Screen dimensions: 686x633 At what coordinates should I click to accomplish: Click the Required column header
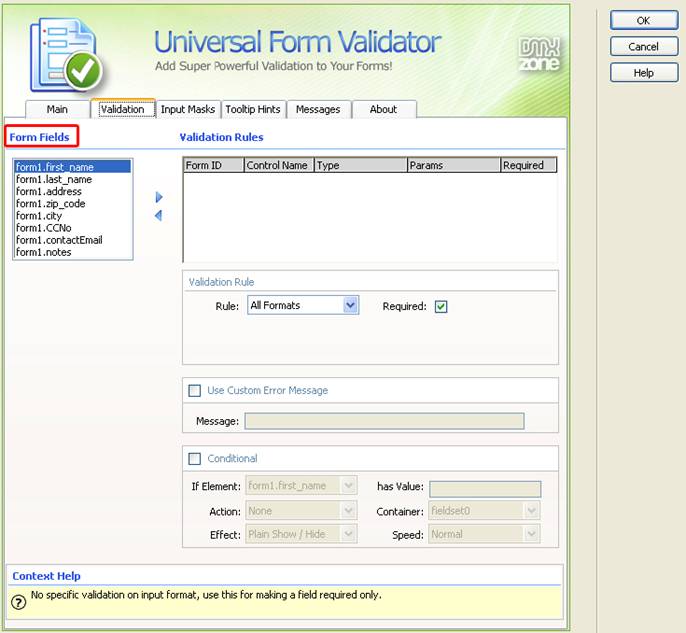pos(528,165)
